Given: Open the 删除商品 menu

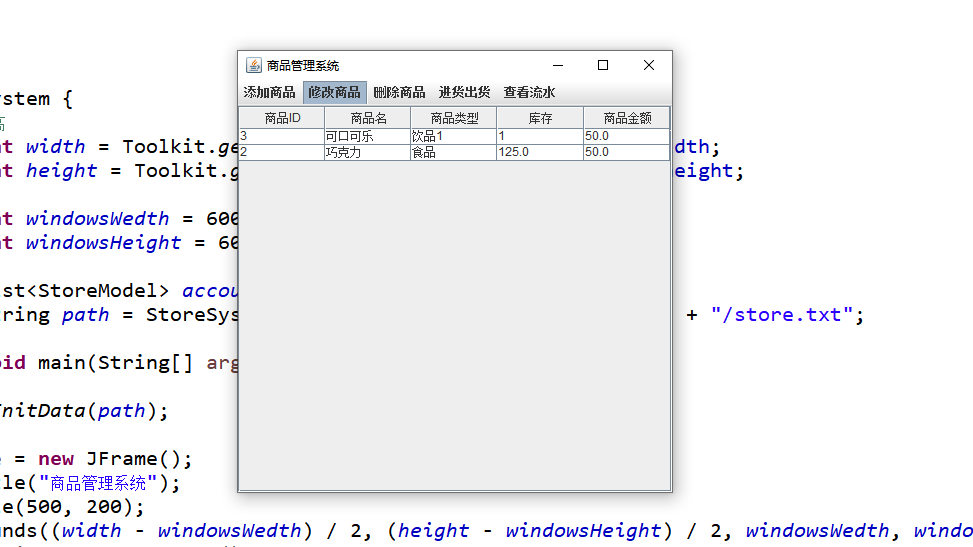Looking at the screenshot, I should click(x=400, y=93).
